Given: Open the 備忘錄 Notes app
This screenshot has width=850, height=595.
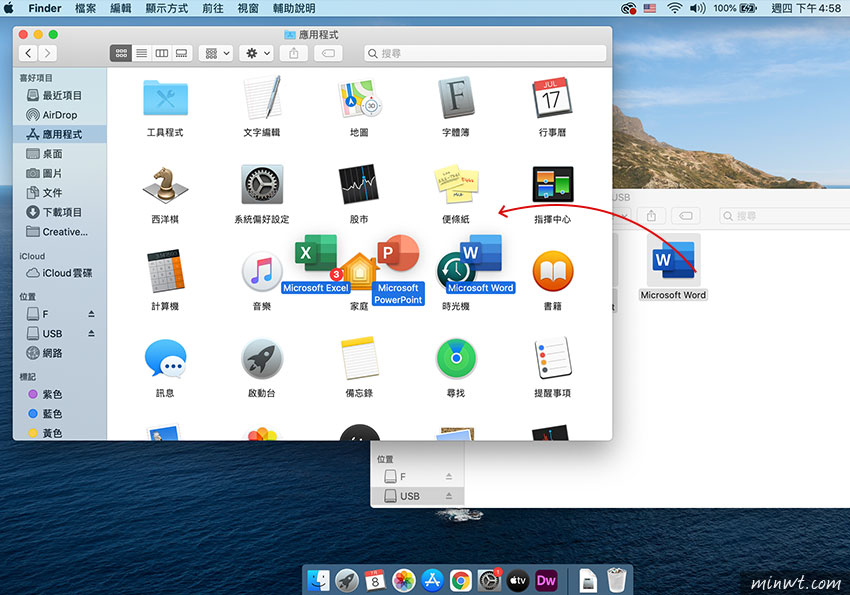Looking at the screenshot, I should tap(359, 358).
